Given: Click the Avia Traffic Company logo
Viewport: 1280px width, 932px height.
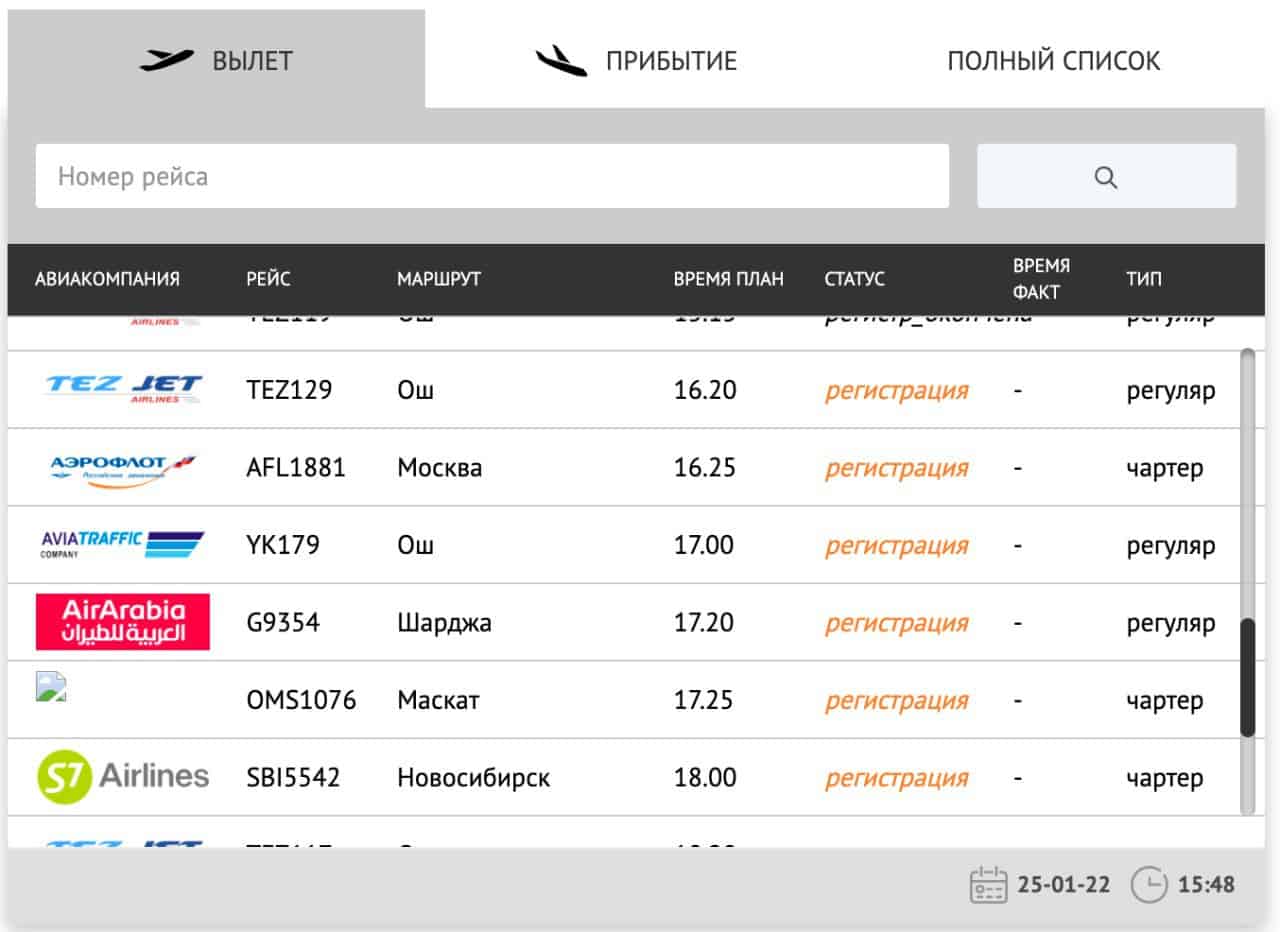Looking at the screenshot, I should 122,545.
